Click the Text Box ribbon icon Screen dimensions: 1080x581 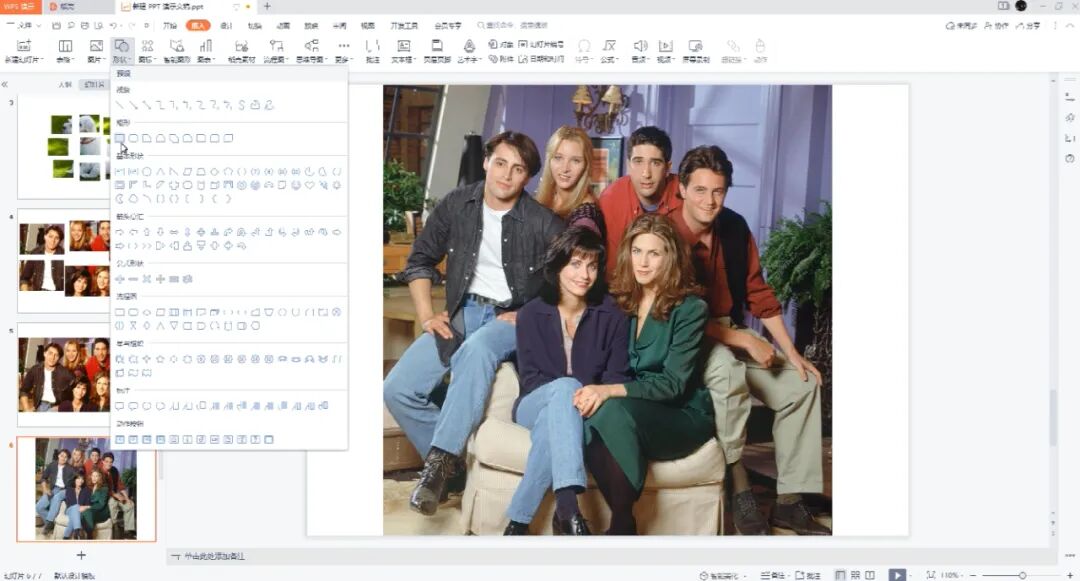404,51
